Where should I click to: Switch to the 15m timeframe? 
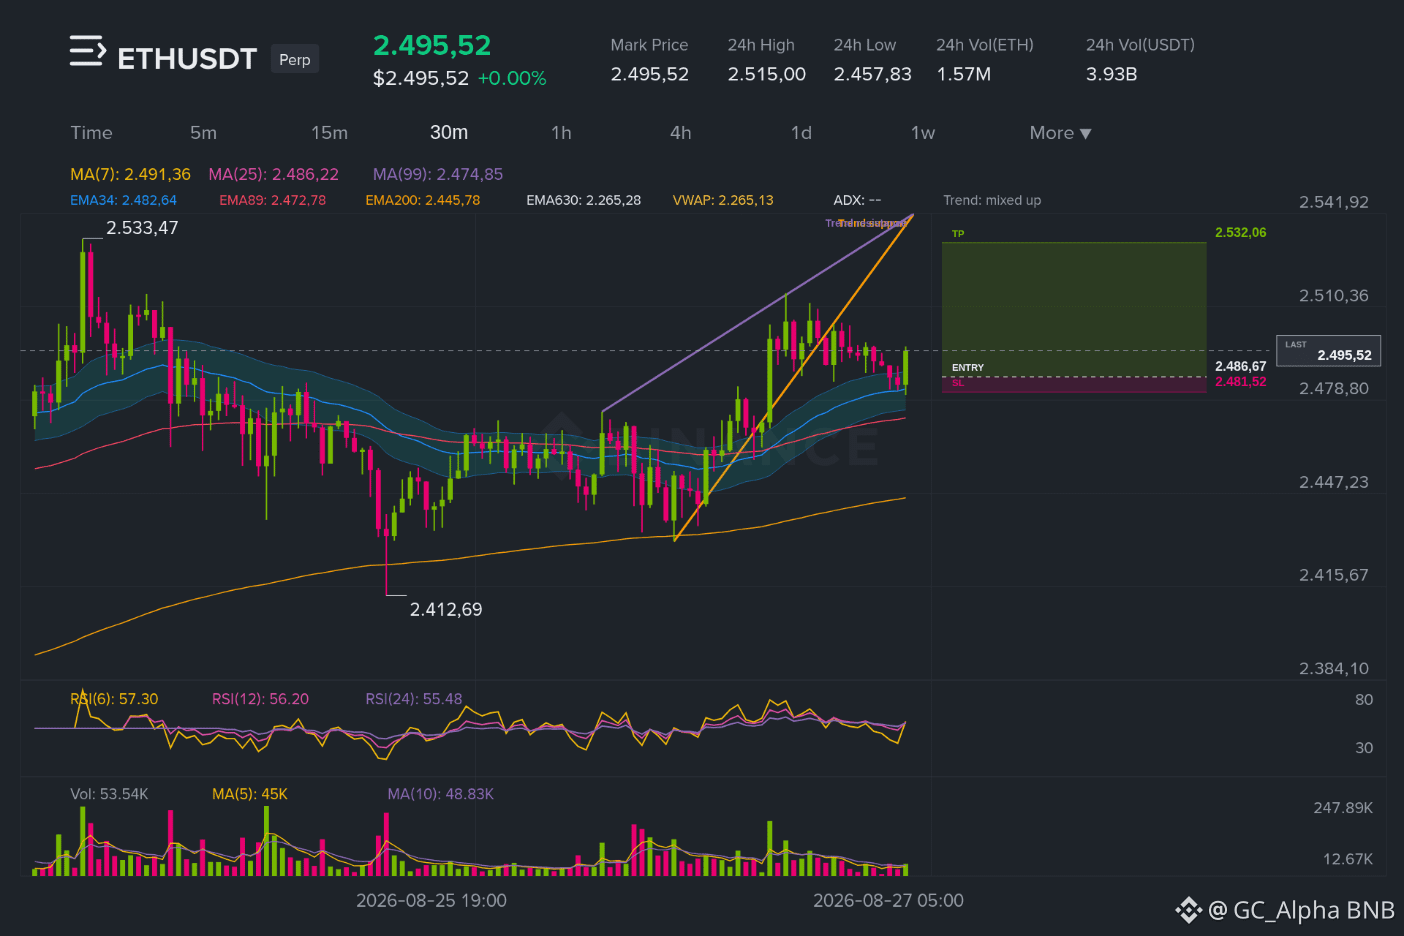[329, 133]
